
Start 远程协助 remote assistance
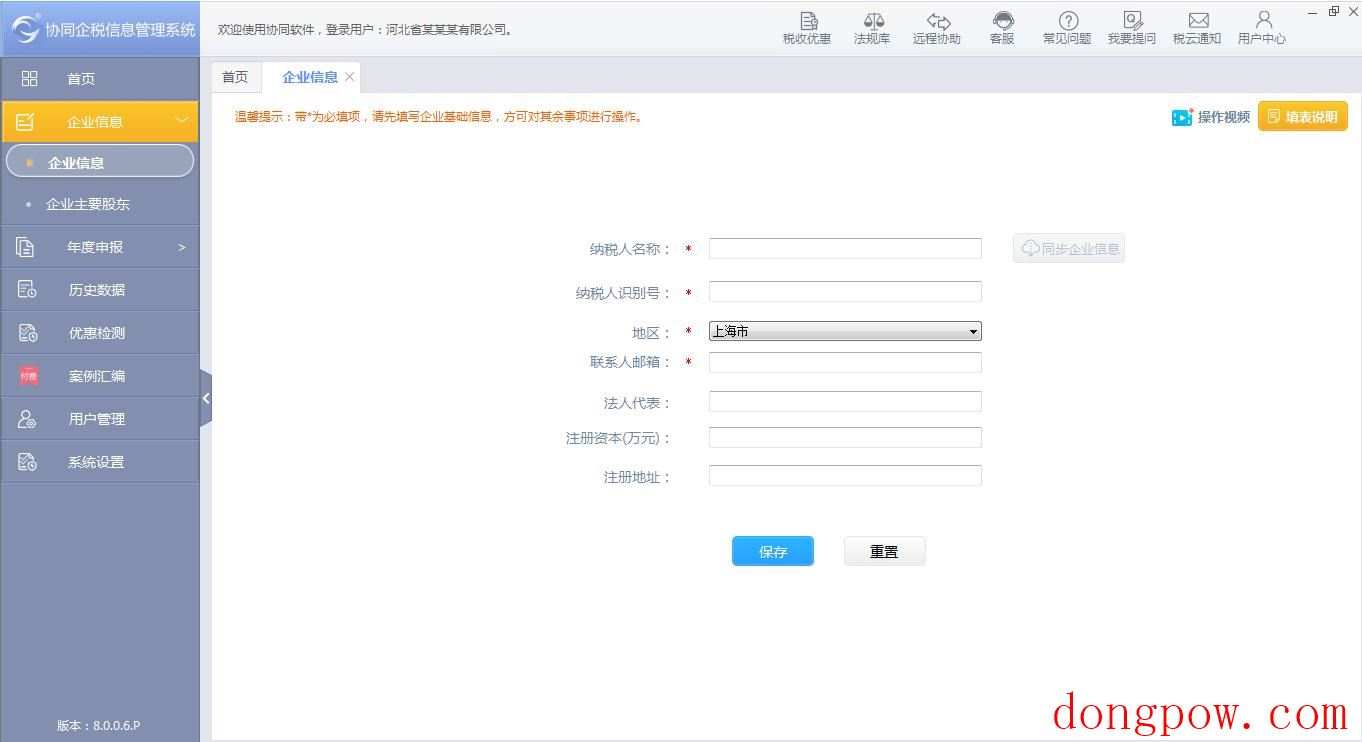936,28
